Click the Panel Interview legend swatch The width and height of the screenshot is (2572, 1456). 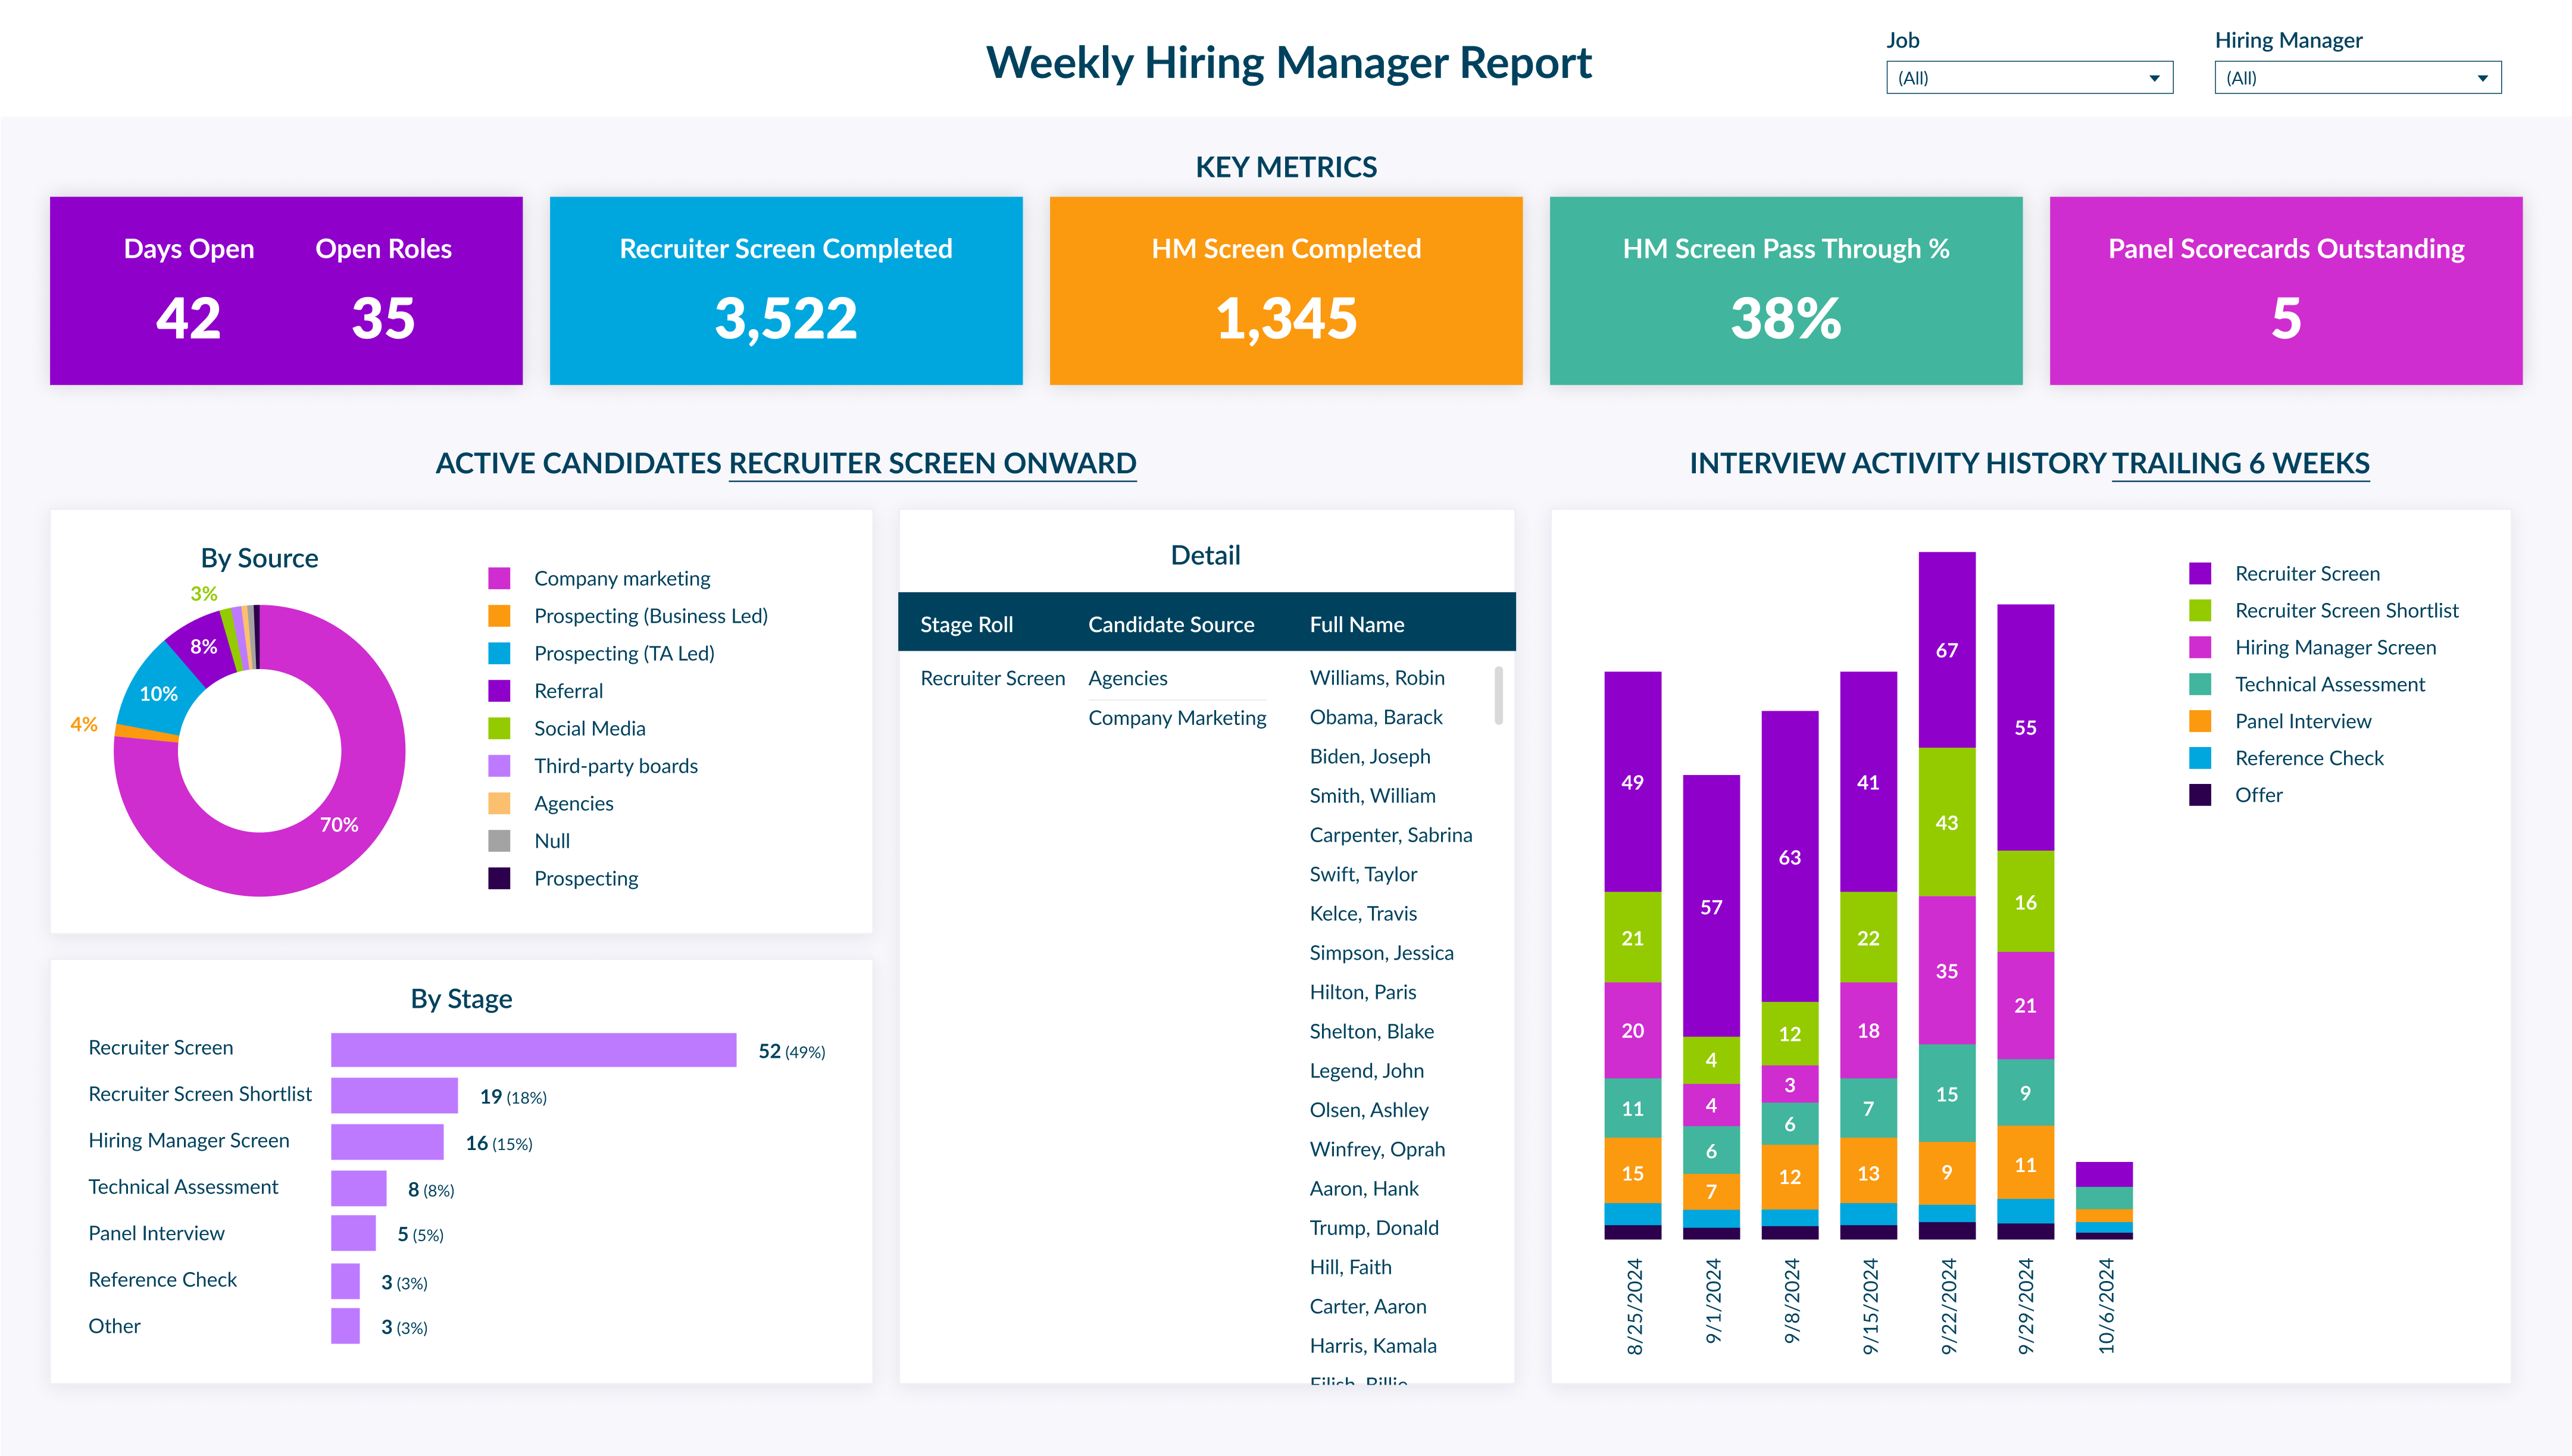[x=2200, y=721]
